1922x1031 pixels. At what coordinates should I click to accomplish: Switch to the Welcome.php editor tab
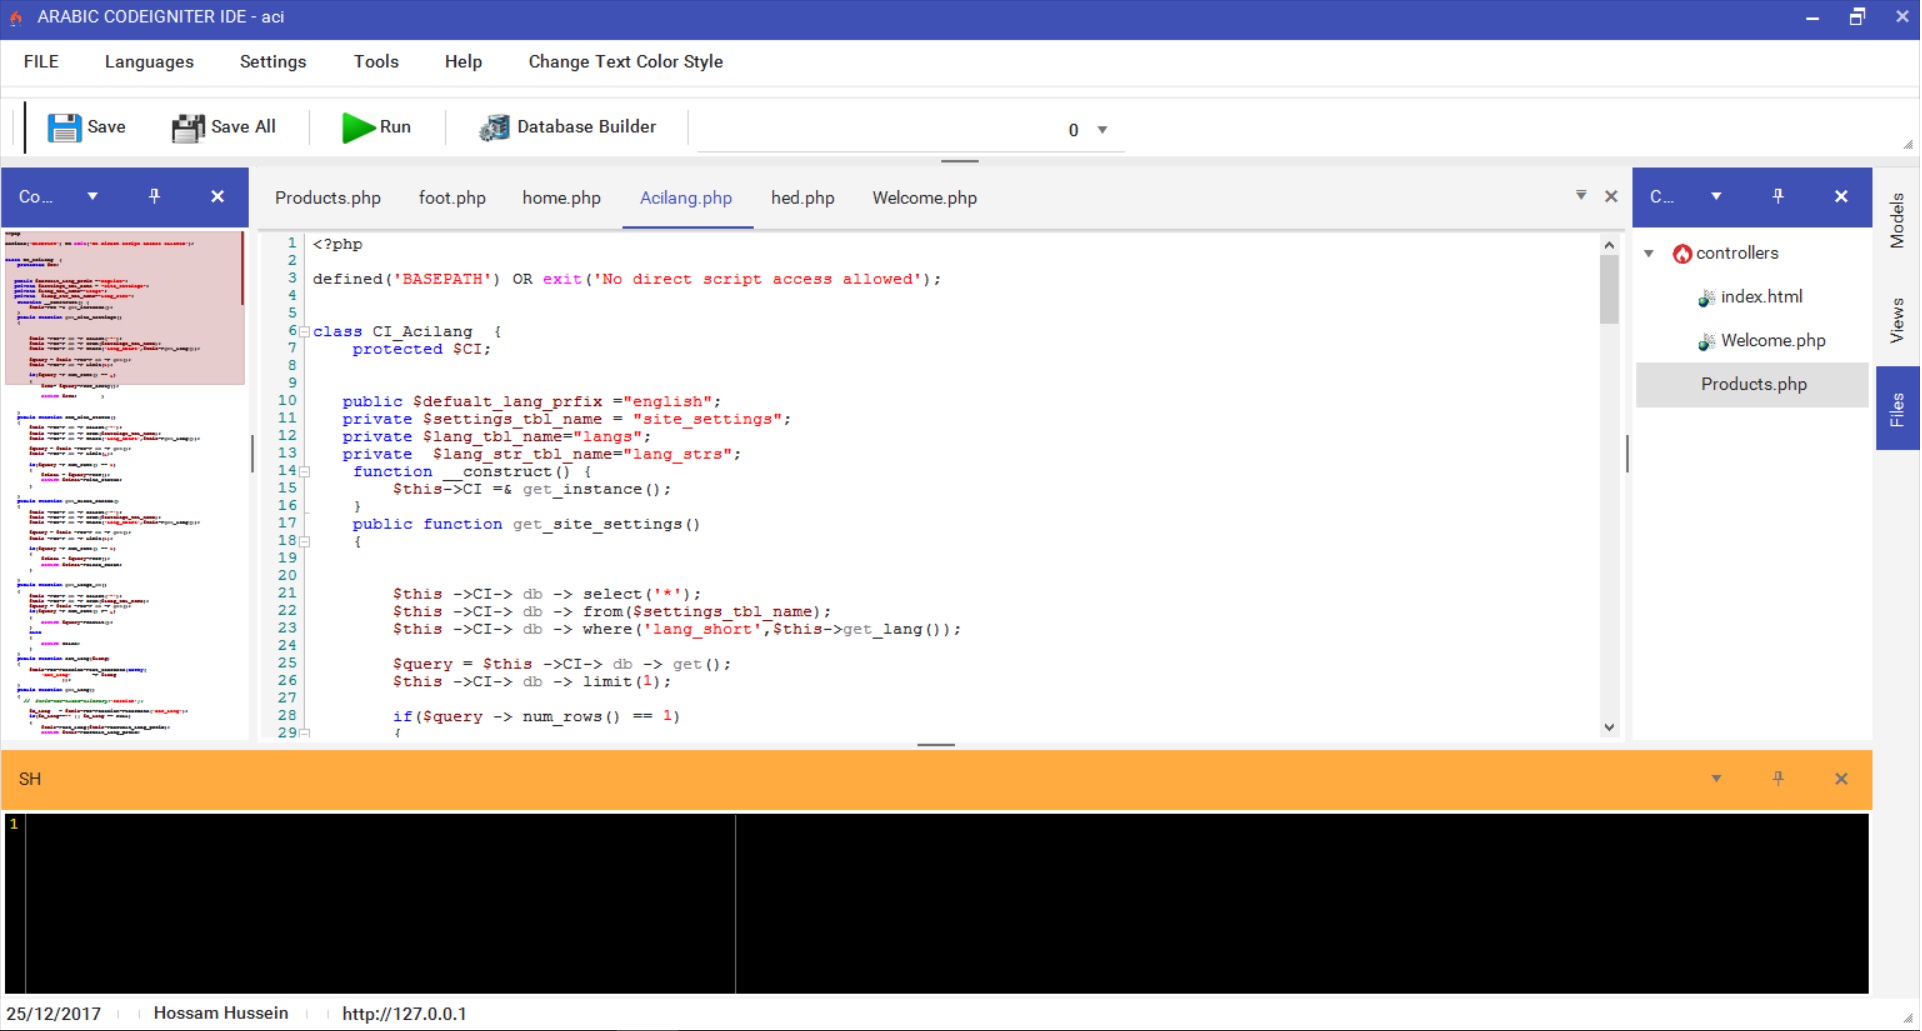pyautogui.click(x=923, y=198)
